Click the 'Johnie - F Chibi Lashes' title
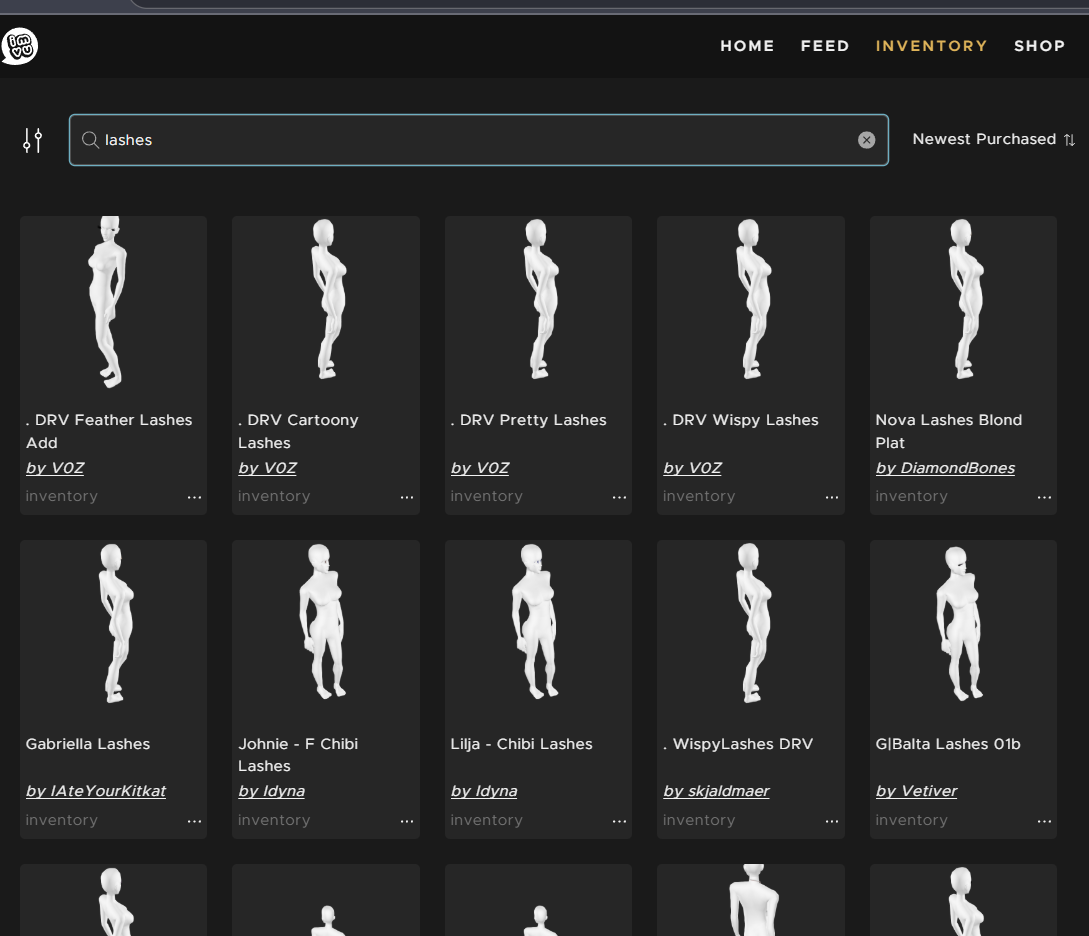Viewport: 1089px width, 936px height. tap(298, 755)
